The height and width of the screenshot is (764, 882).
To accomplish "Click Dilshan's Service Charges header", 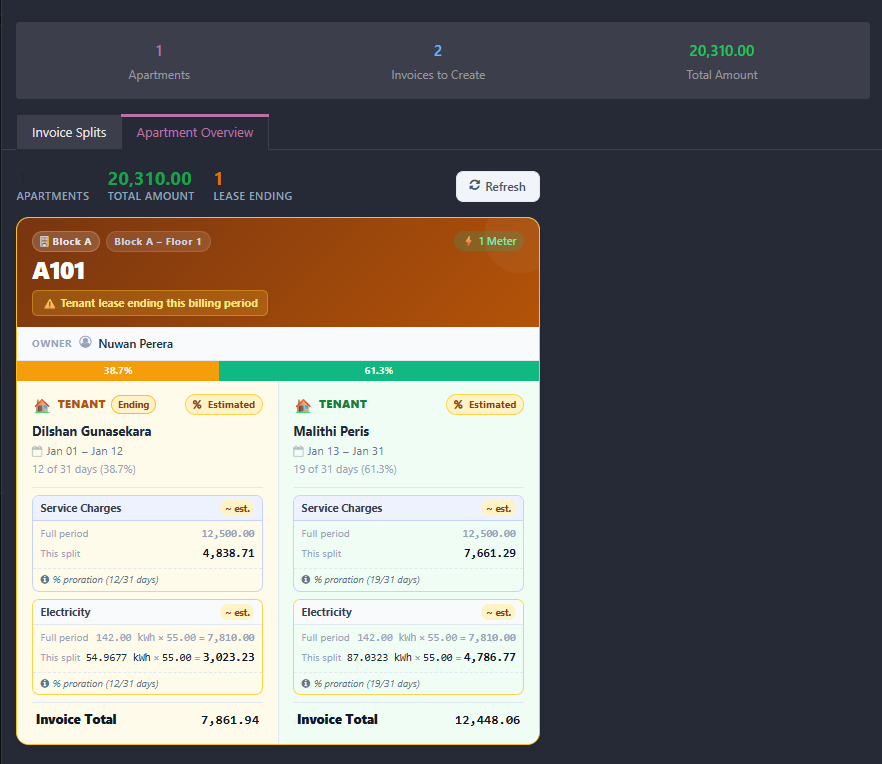I will [147, 508].
